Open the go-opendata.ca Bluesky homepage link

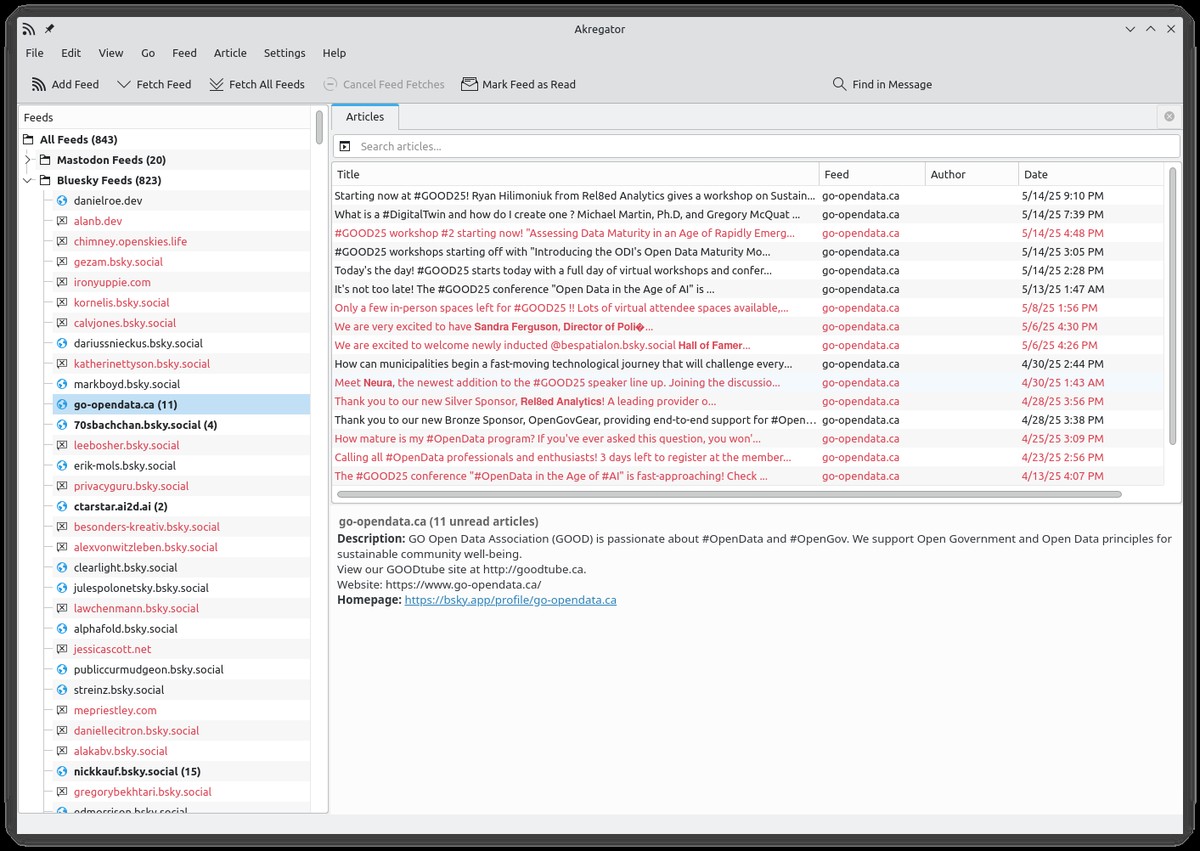point(509,600)
